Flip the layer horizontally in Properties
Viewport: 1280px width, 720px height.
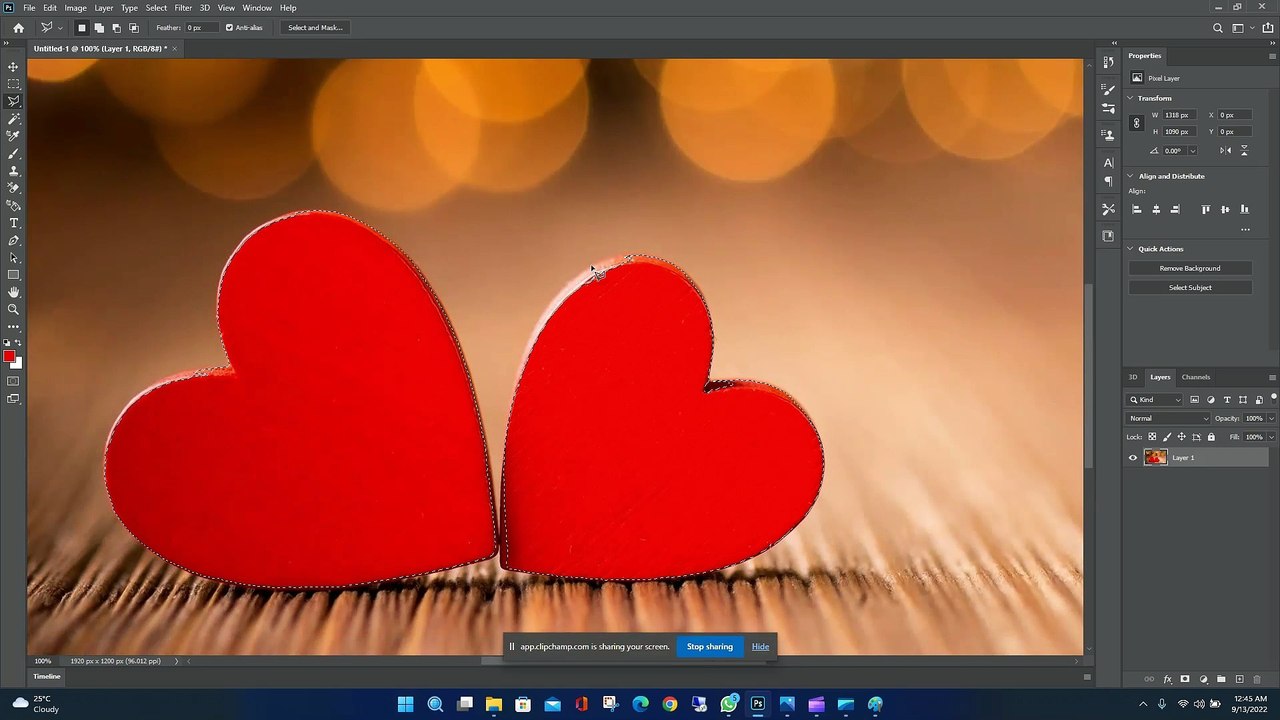[1226, 151]
